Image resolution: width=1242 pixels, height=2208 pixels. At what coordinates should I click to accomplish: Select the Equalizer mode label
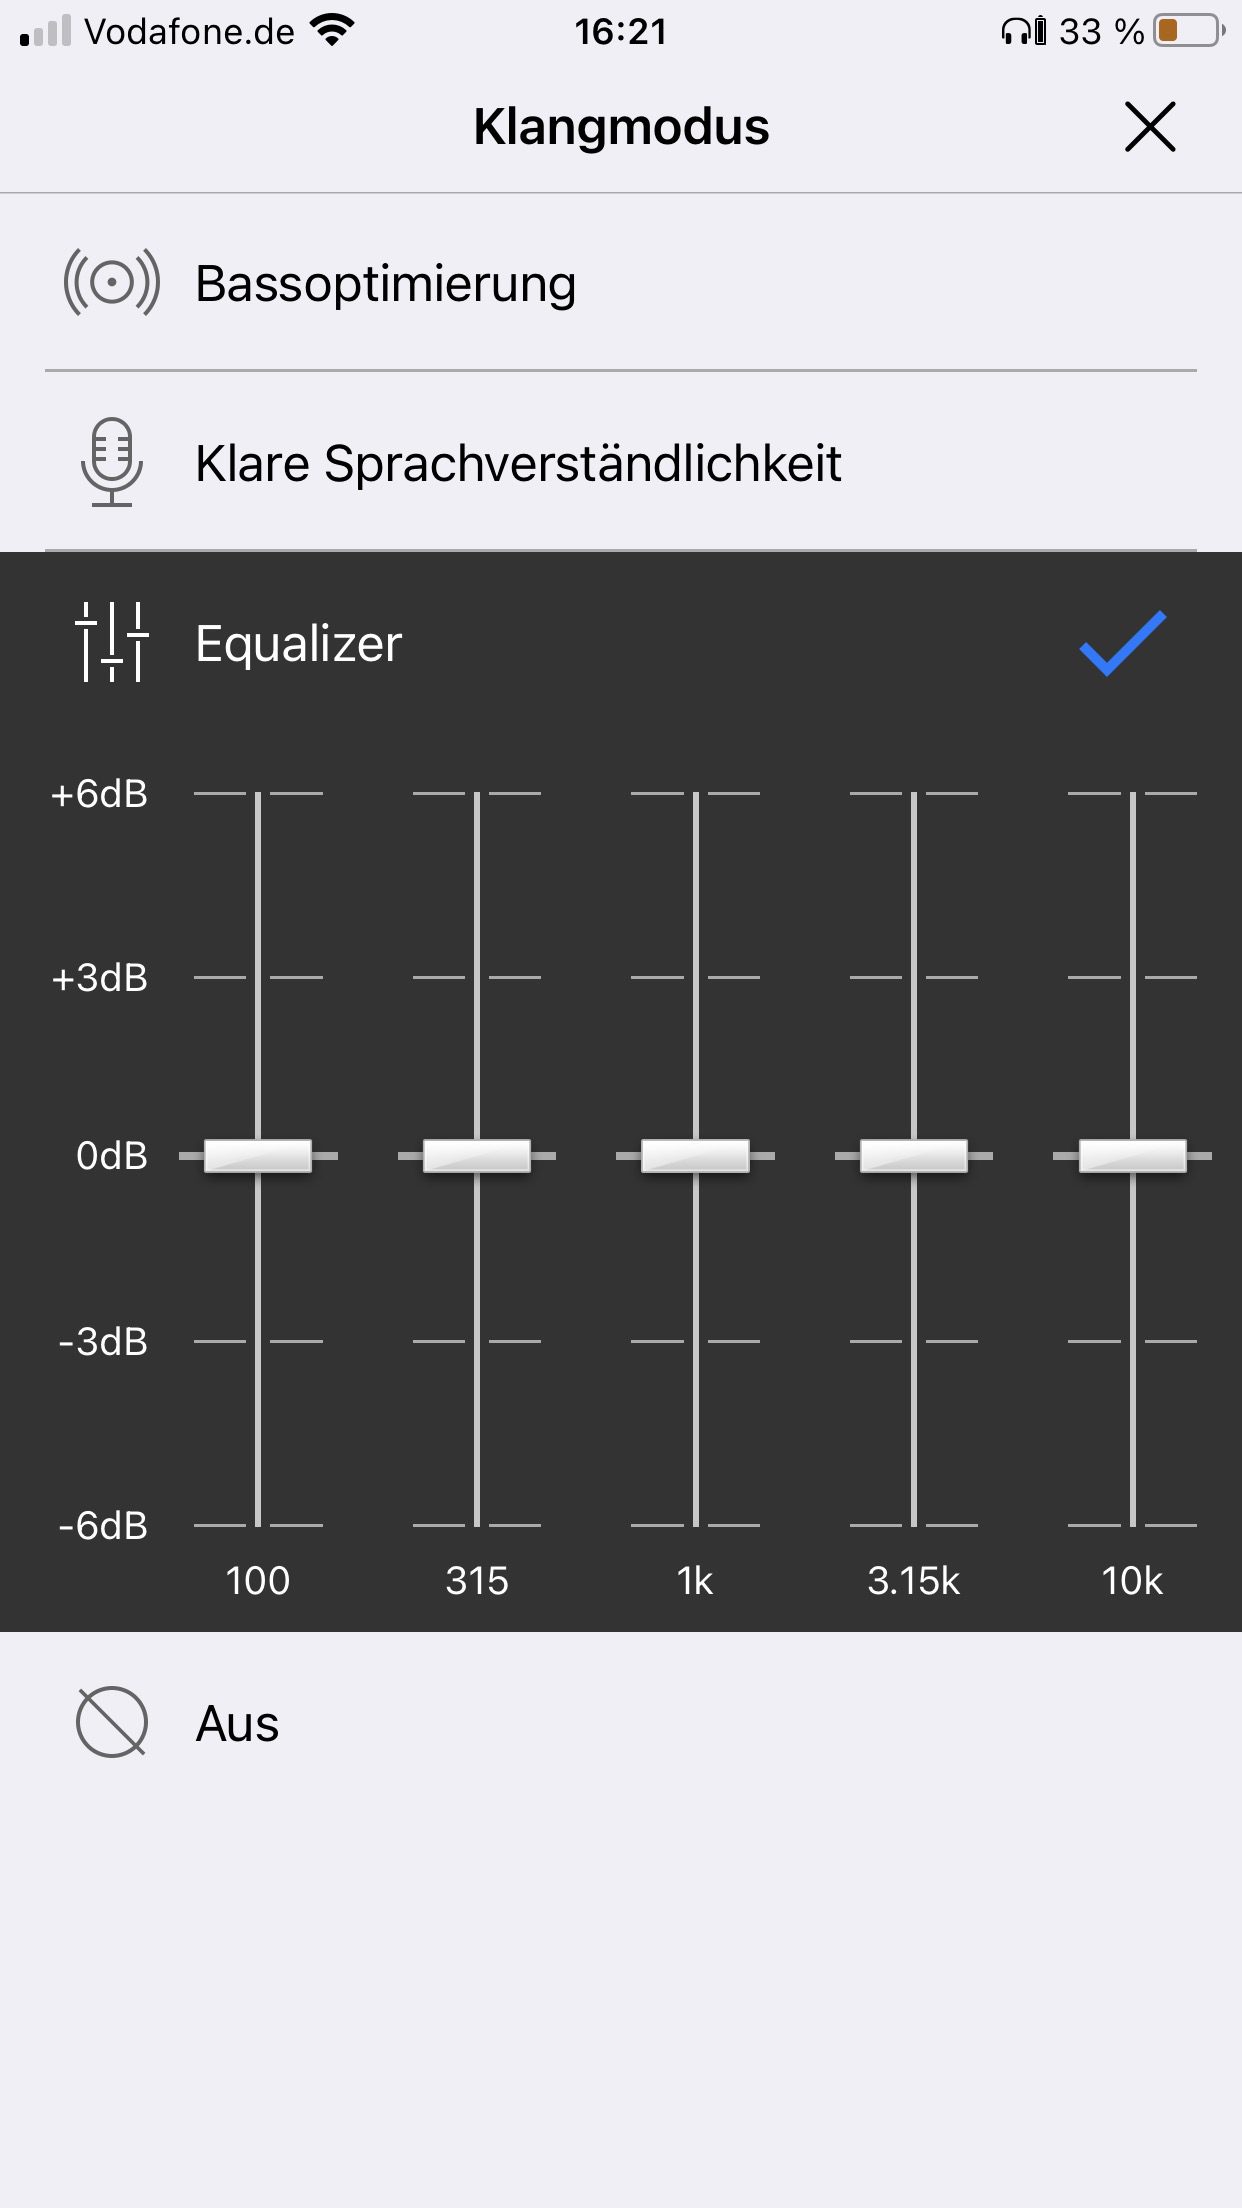298,643
